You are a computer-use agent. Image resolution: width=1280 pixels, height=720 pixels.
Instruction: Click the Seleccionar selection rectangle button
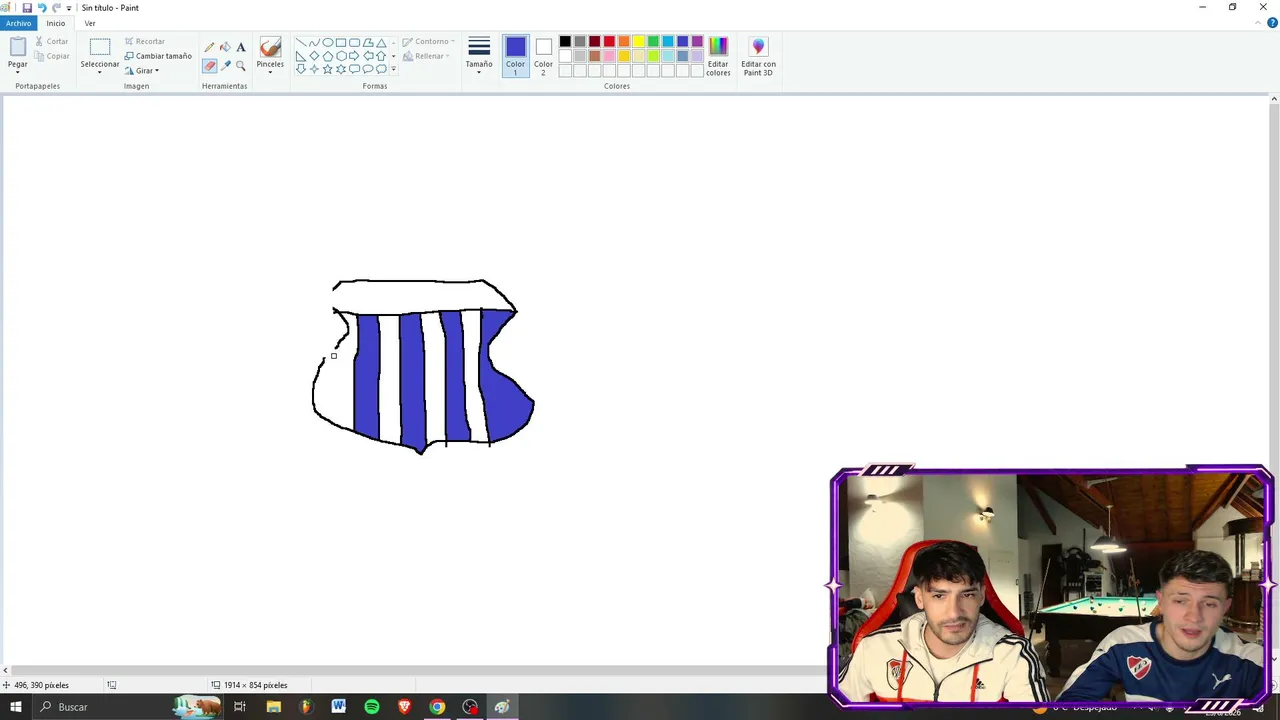coord(100,48)
